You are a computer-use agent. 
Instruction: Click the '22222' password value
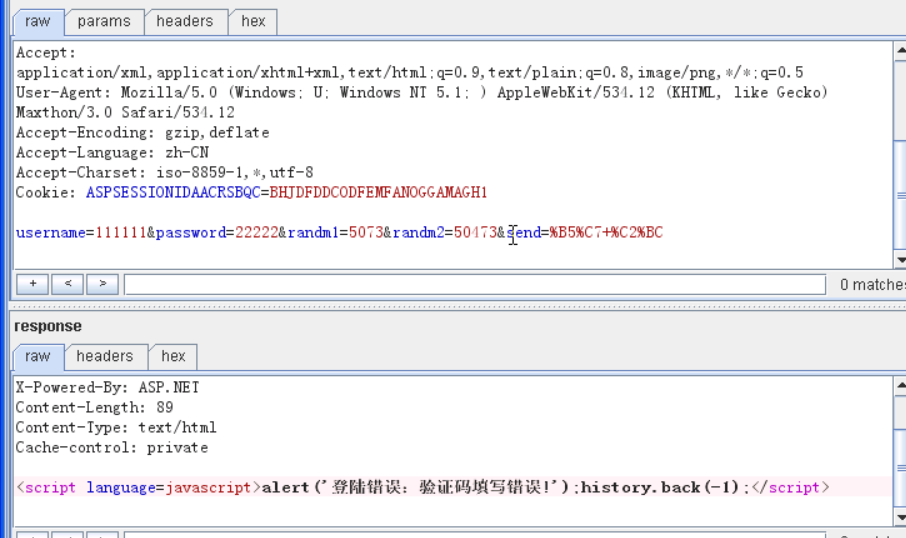coord(257,233)
